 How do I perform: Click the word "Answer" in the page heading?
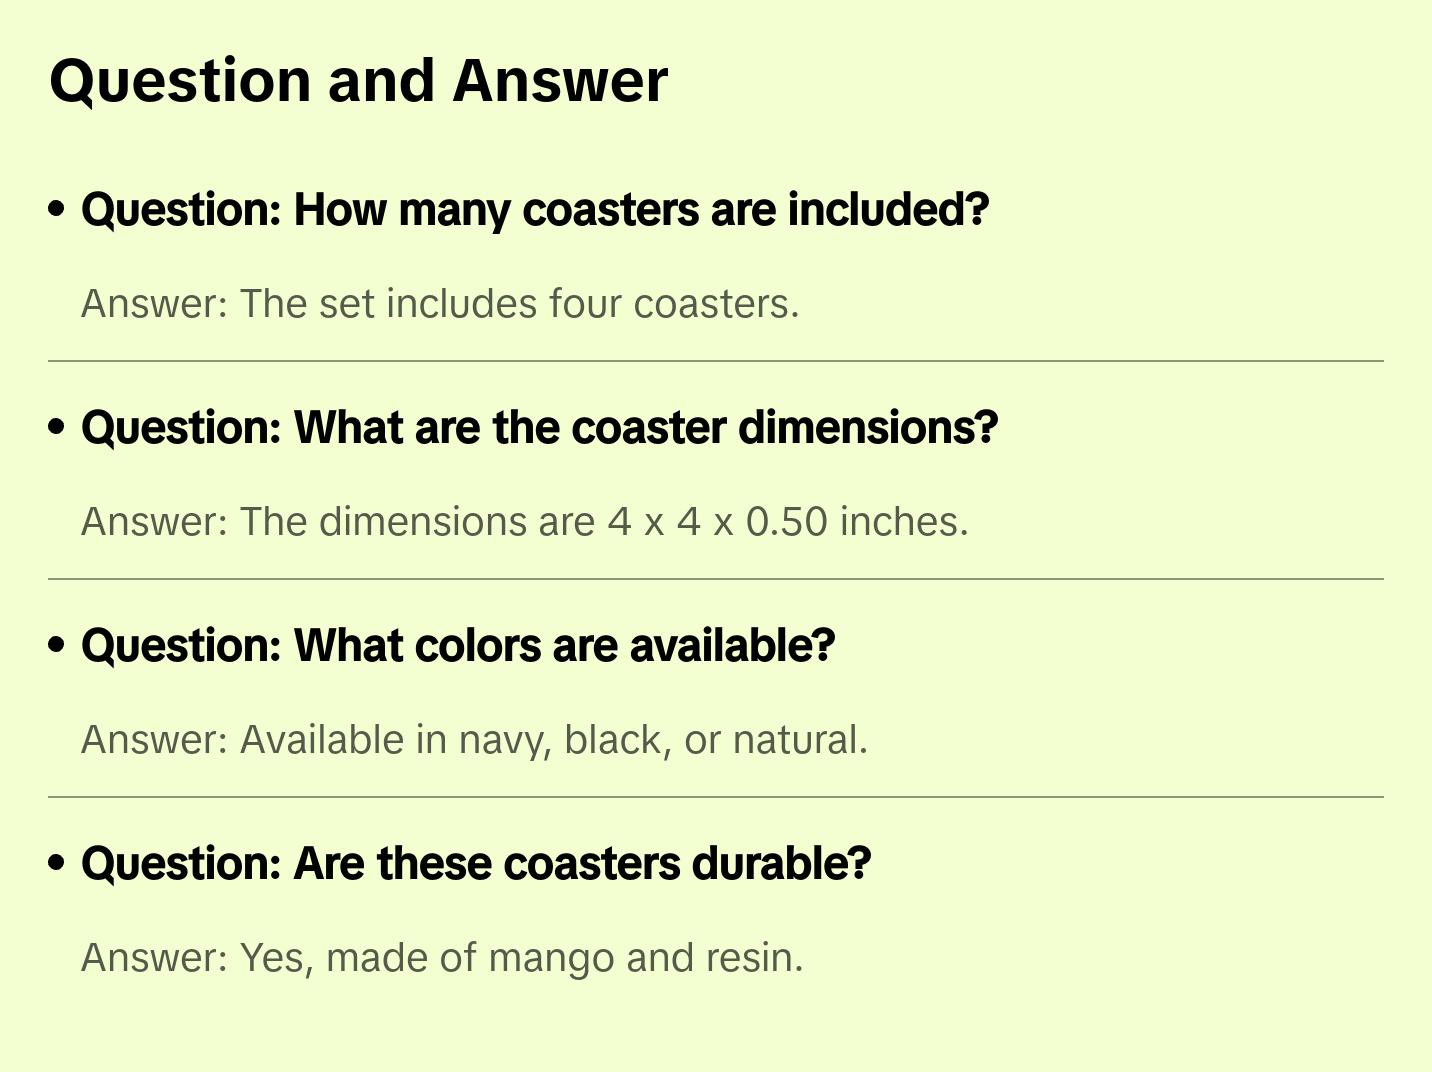tap(560, 81)
